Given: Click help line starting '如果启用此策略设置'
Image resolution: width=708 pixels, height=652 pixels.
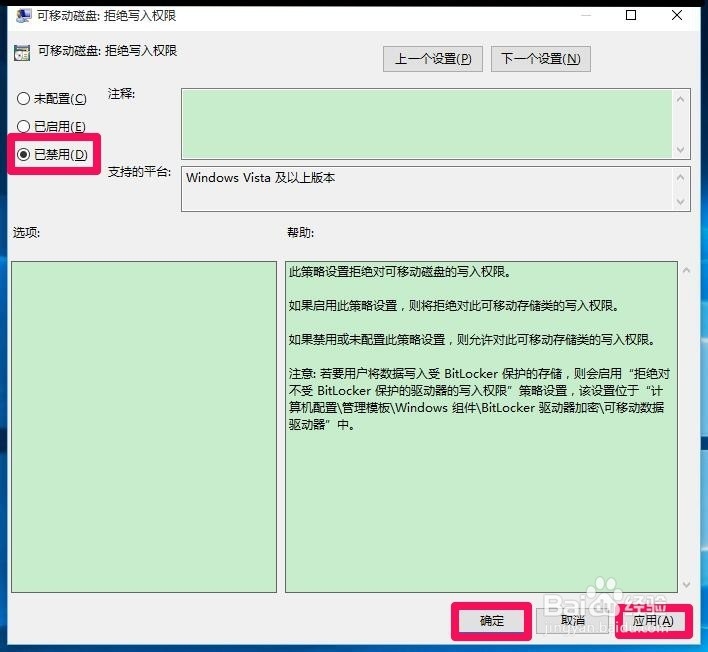Looking at the screenshot, I should (x=454, y=306).
